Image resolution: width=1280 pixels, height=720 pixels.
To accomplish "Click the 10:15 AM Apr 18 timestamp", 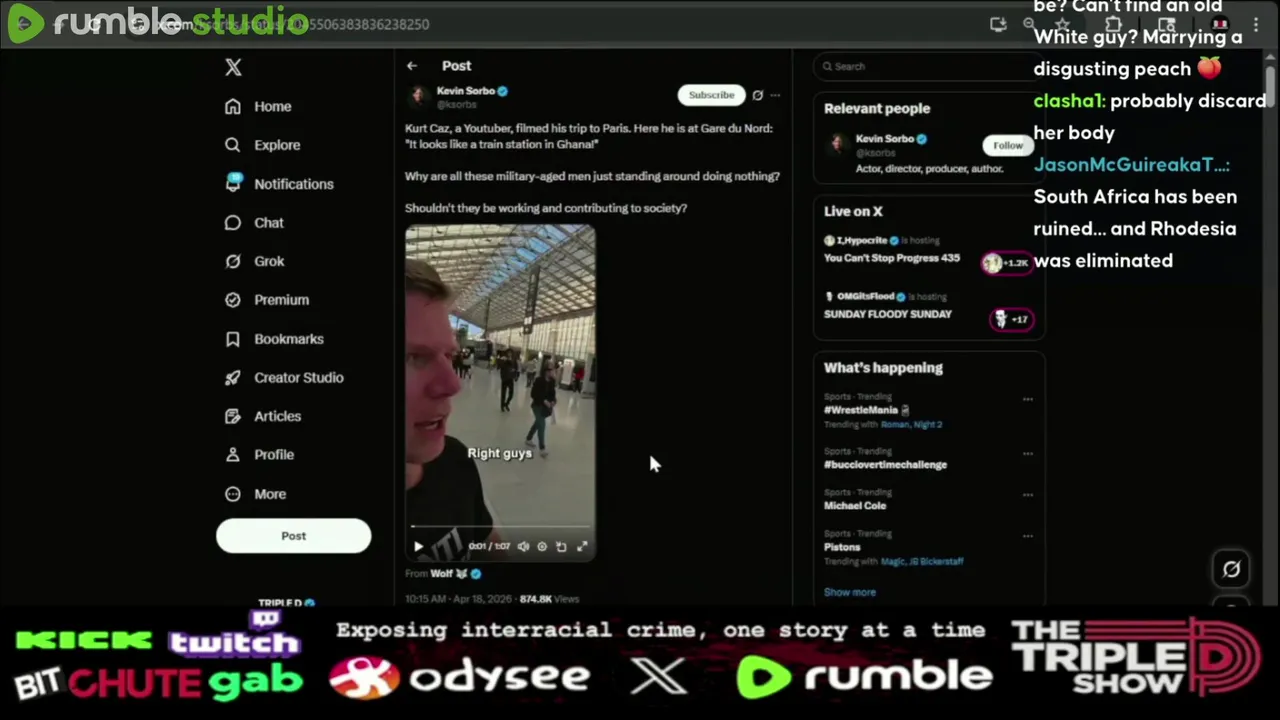I will coord(457,599).
